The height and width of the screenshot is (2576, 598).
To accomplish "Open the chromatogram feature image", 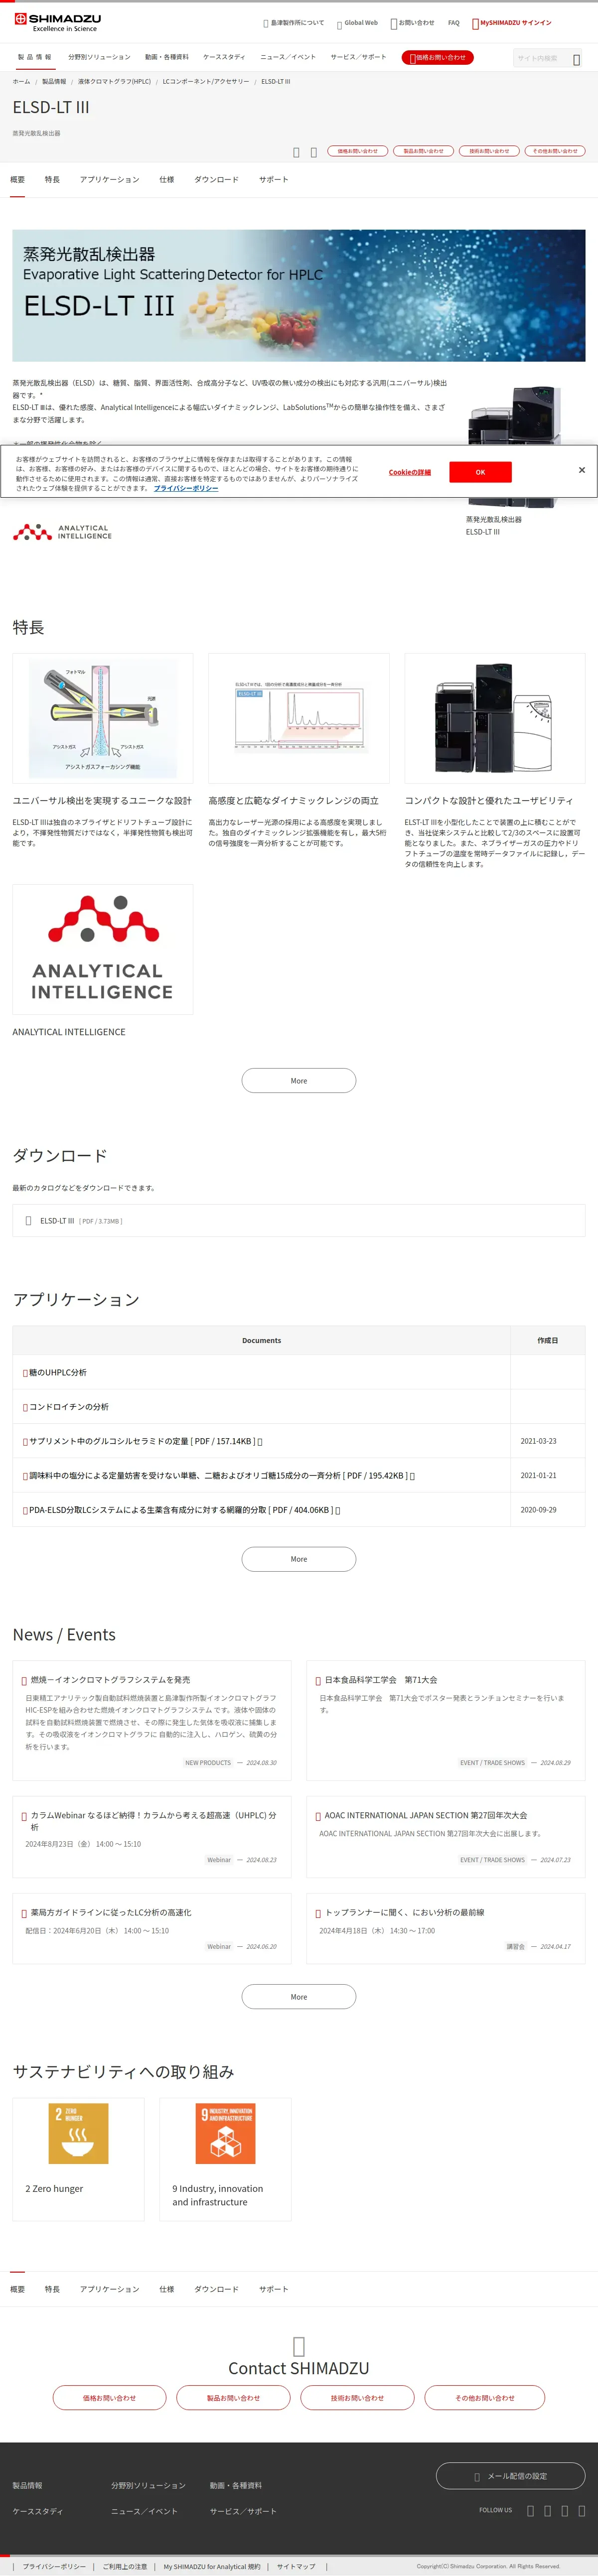I will (299, 718).
